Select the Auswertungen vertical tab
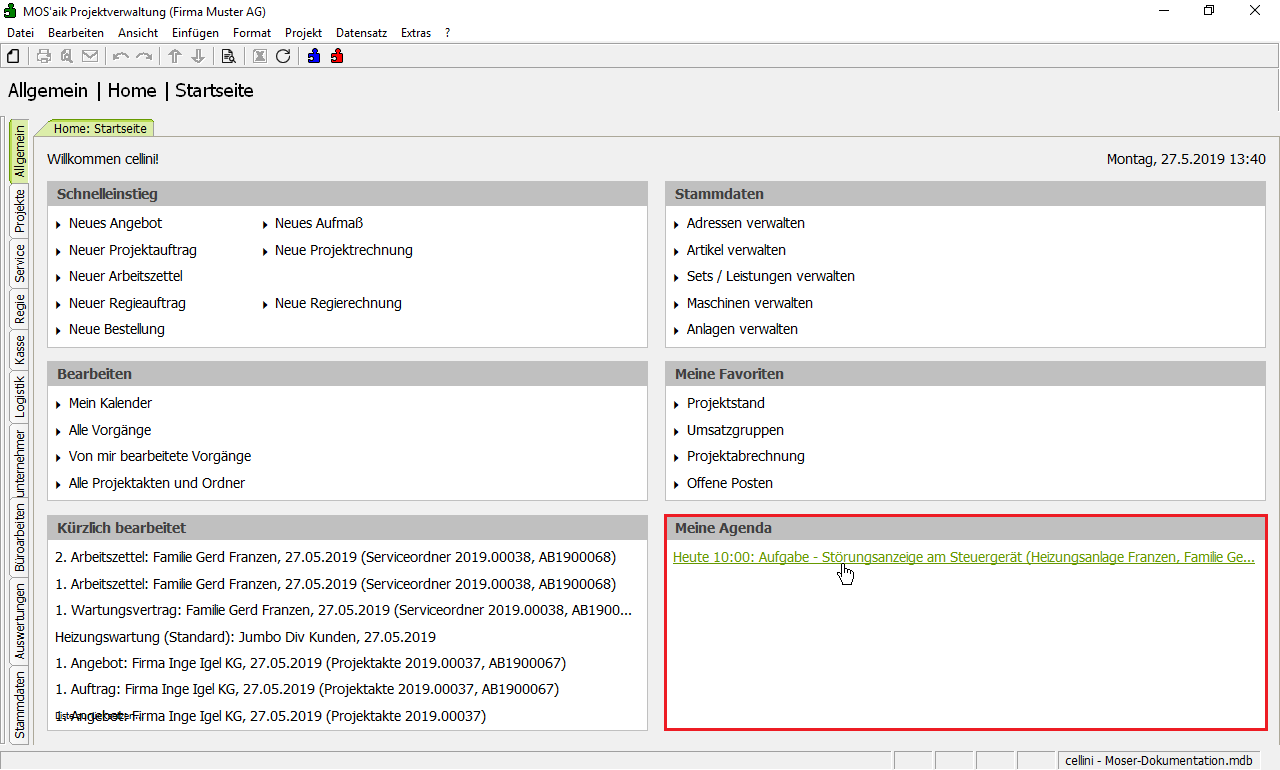1280x770 pixels. point(19,623)
